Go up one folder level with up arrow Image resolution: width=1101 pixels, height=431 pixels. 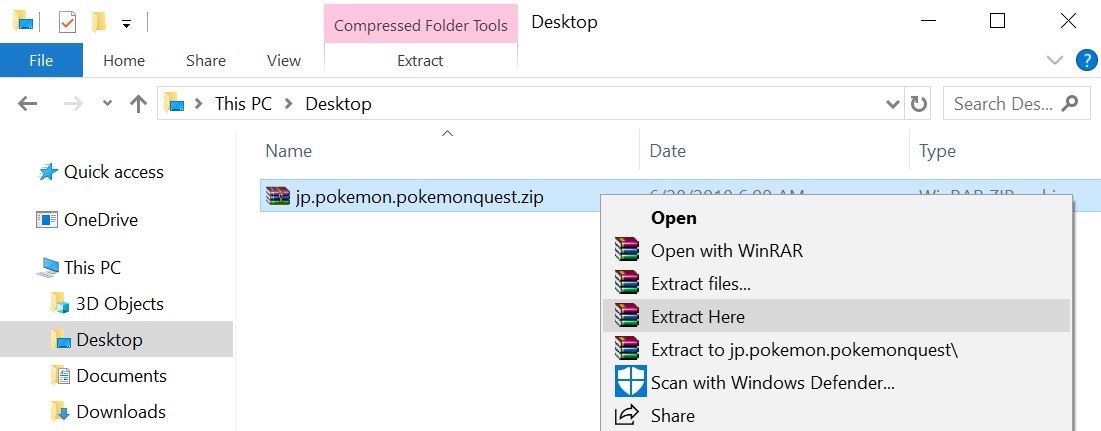point(138,104)
